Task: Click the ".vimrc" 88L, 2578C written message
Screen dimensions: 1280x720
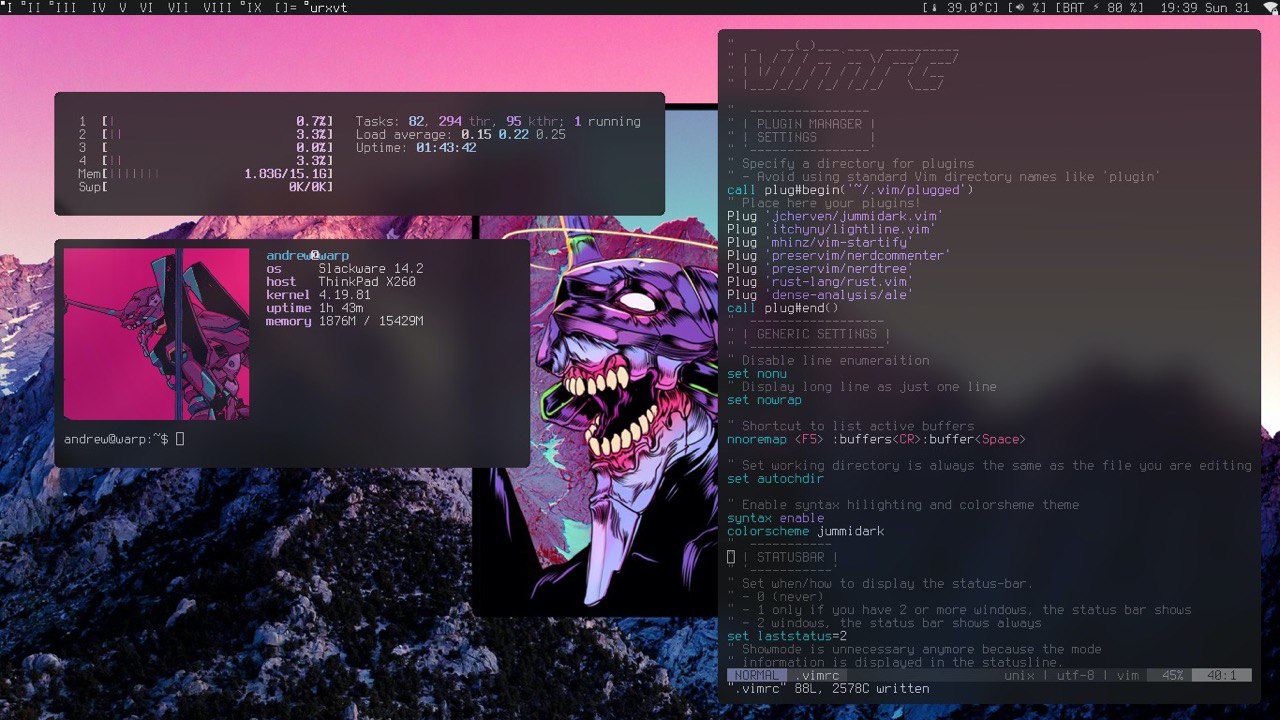Action: coord(828,688)
